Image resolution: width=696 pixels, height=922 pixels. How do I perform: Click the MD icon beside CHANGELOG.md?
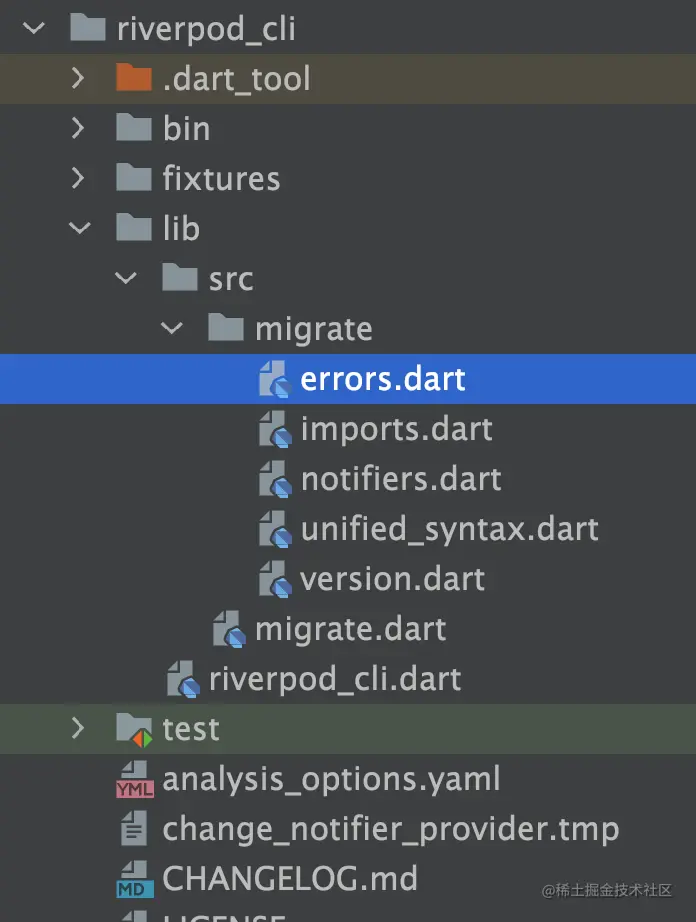pyautogui.click(x=134, y=880)
